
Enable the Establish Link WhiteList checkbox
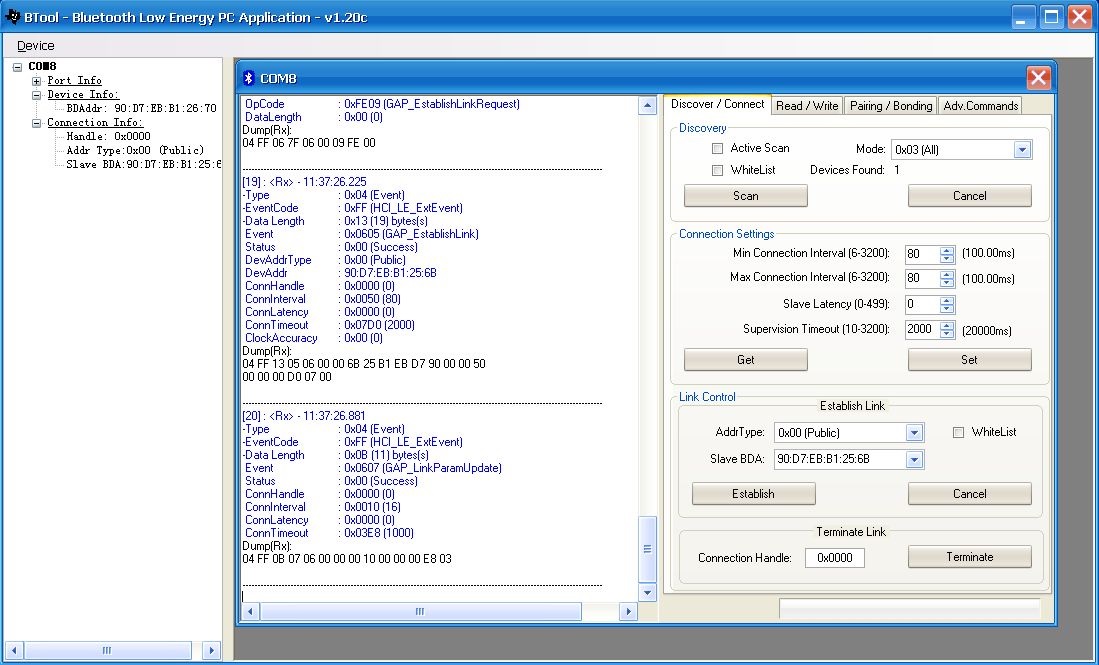coord(958,432)
